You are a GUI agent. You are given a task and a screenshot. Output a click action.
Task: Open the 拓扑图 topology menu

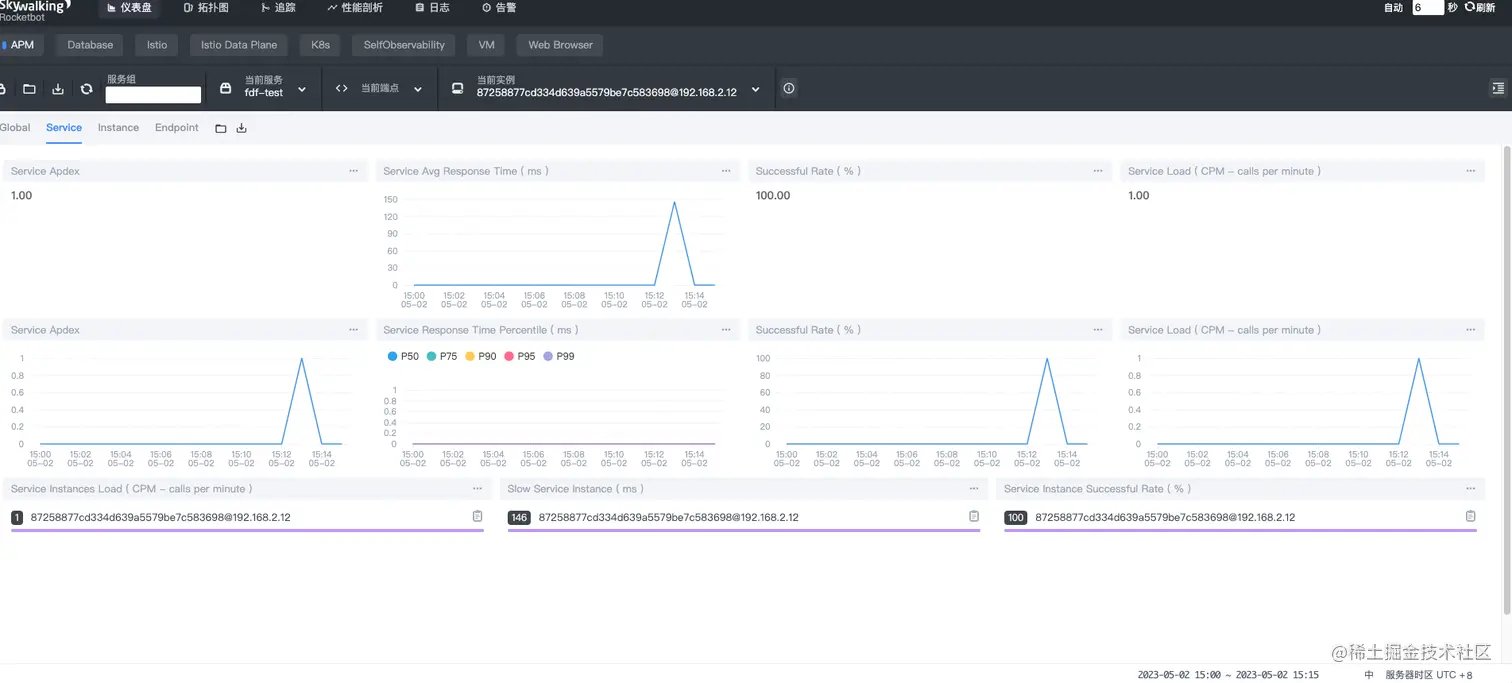click(206, 7)
